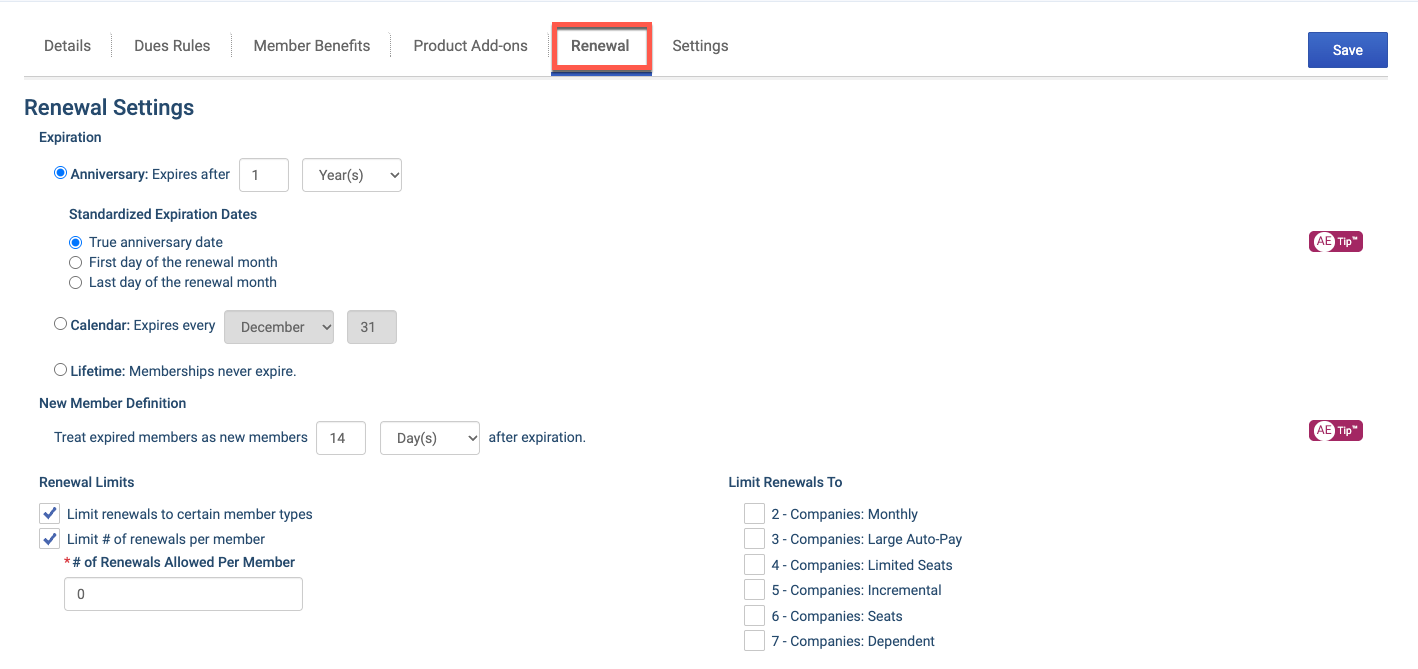This screenshot has height=669, width=1418.
Task: Focus the new member days field showing 14
Action: click(x=341, y=438)
